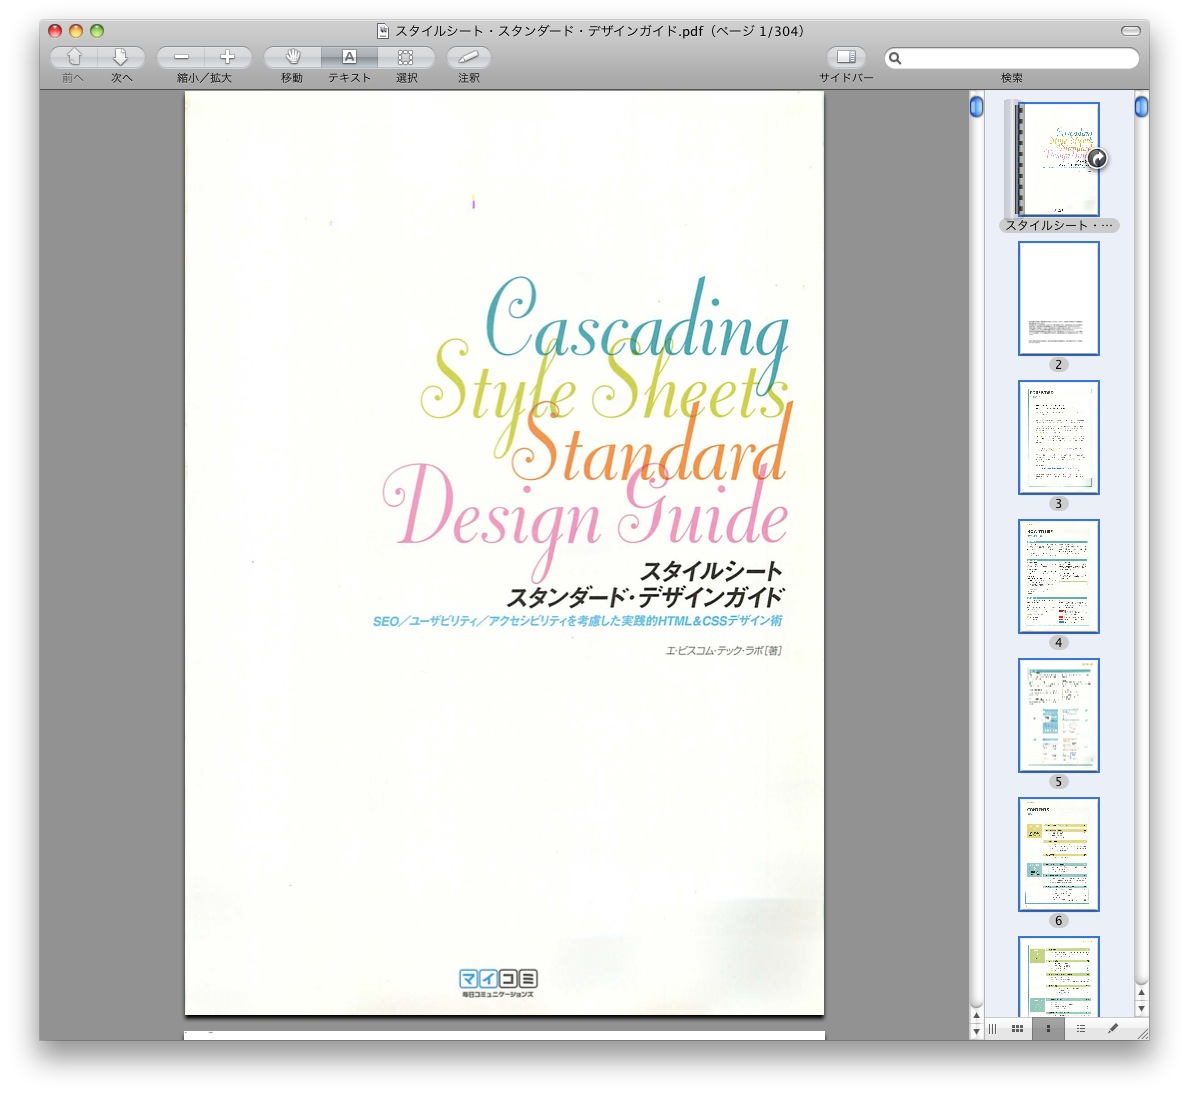Zoom in with the plus button
The width and height of the screenshot is (1189, 1100).
coord(227,58)
